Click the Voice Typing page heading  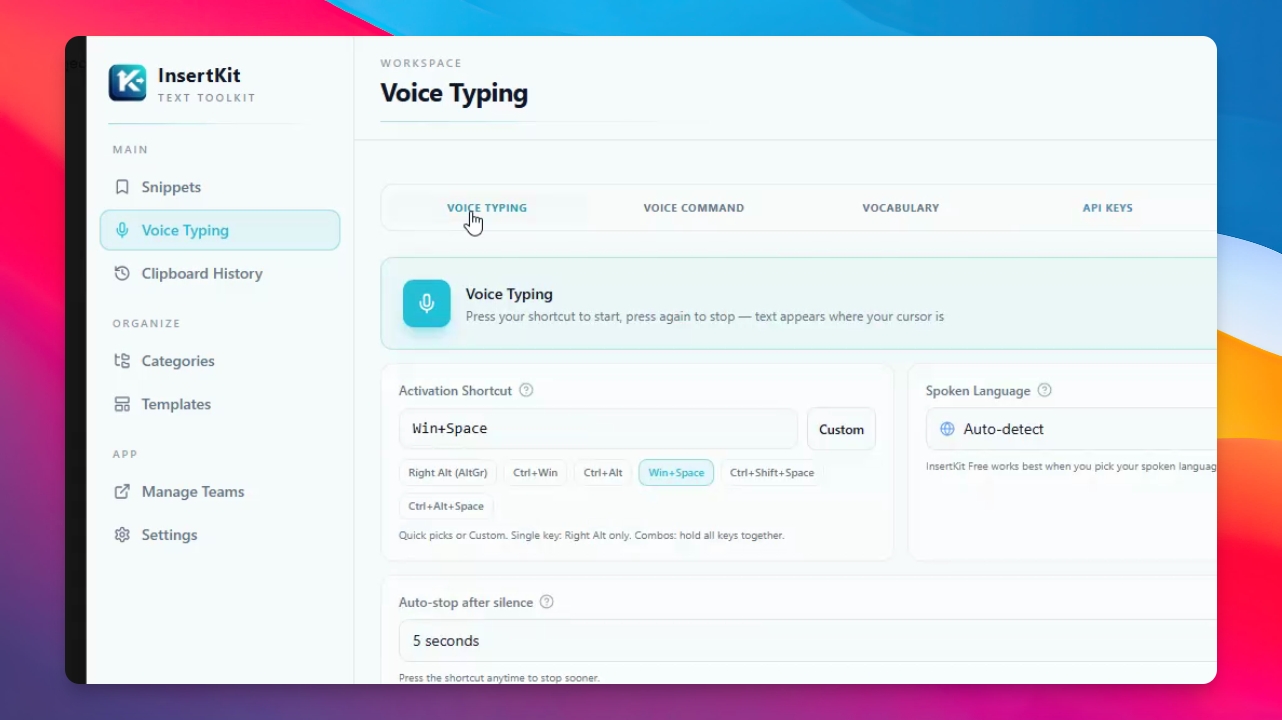[454, 94]
